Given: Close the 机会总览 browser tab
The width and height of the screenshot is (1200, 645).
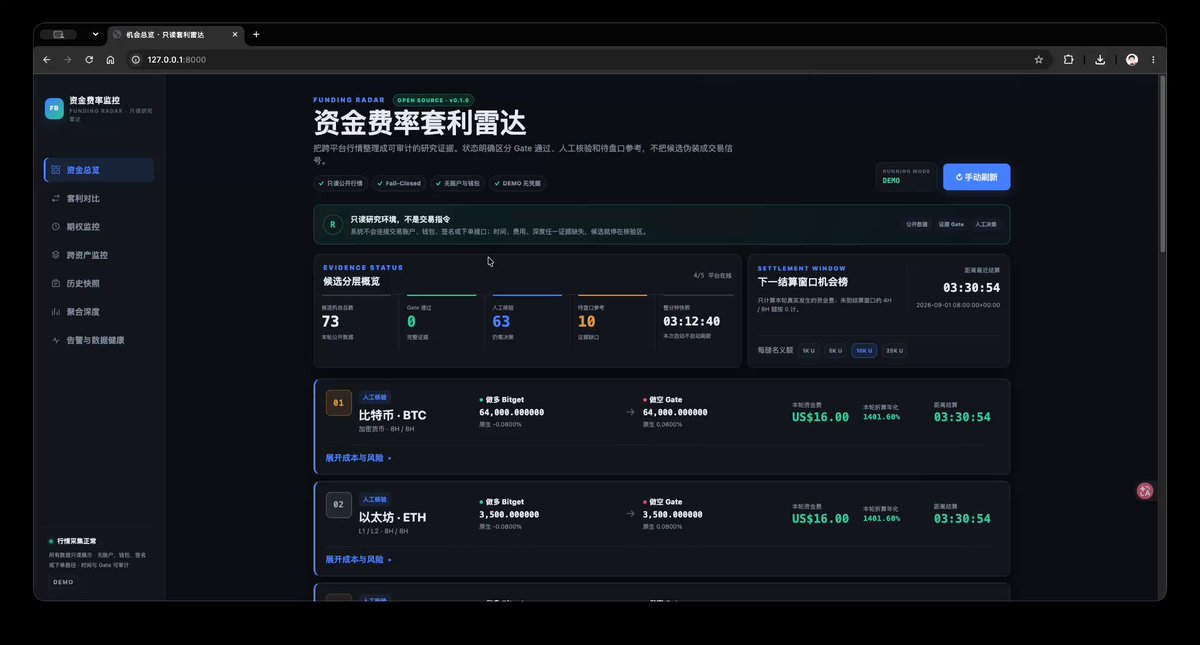Looking at the screenshot, I should [x=236, y=34].
